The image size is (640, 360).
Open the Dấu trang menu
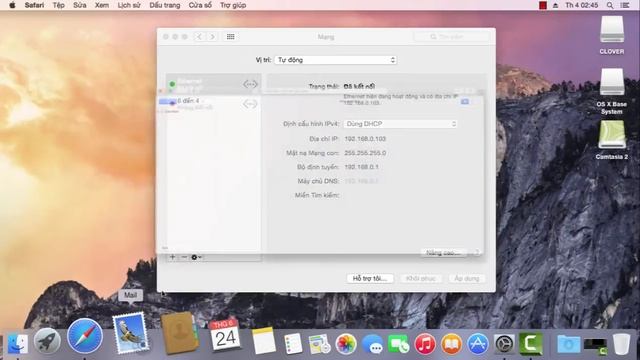164,5
